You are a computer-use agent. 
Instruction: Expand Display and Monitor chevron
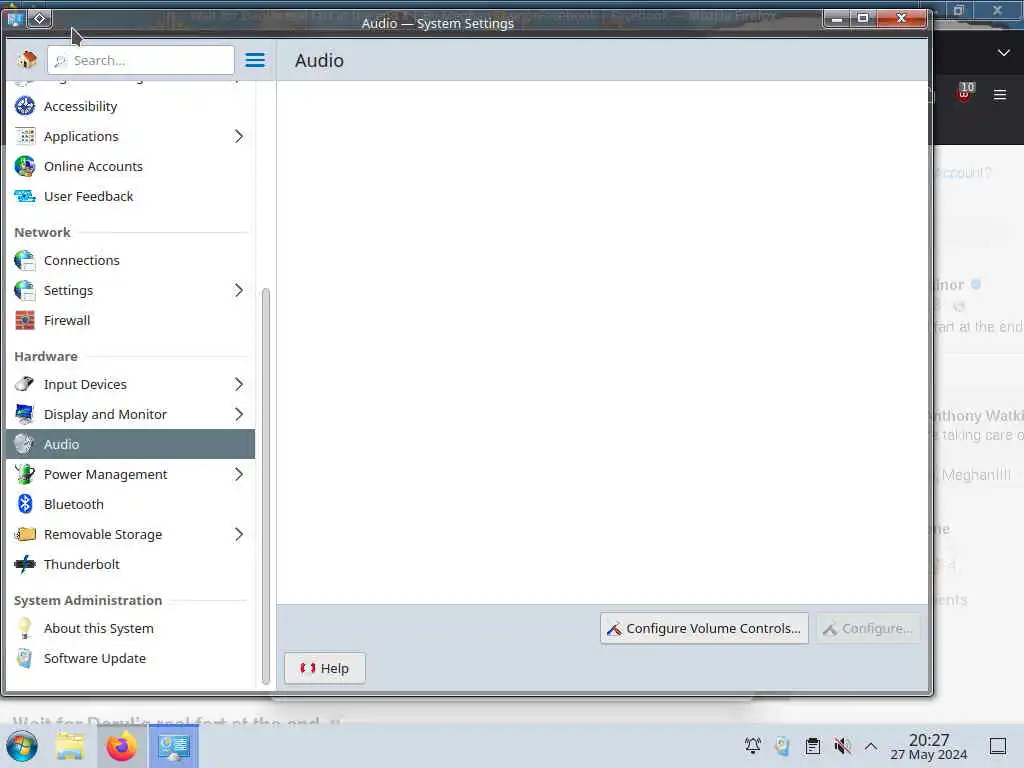[238, 414]
